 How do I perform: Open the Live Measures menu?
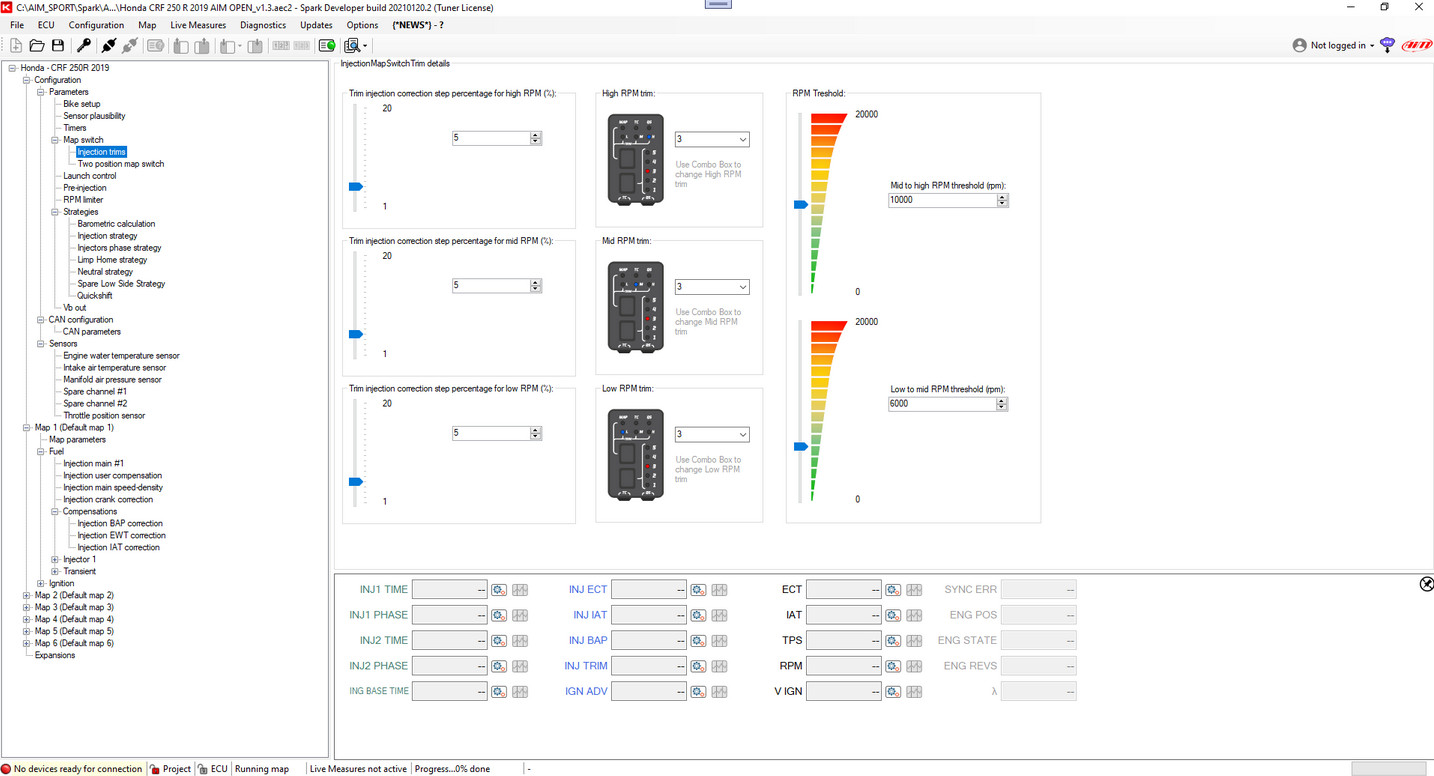point(198,25)
